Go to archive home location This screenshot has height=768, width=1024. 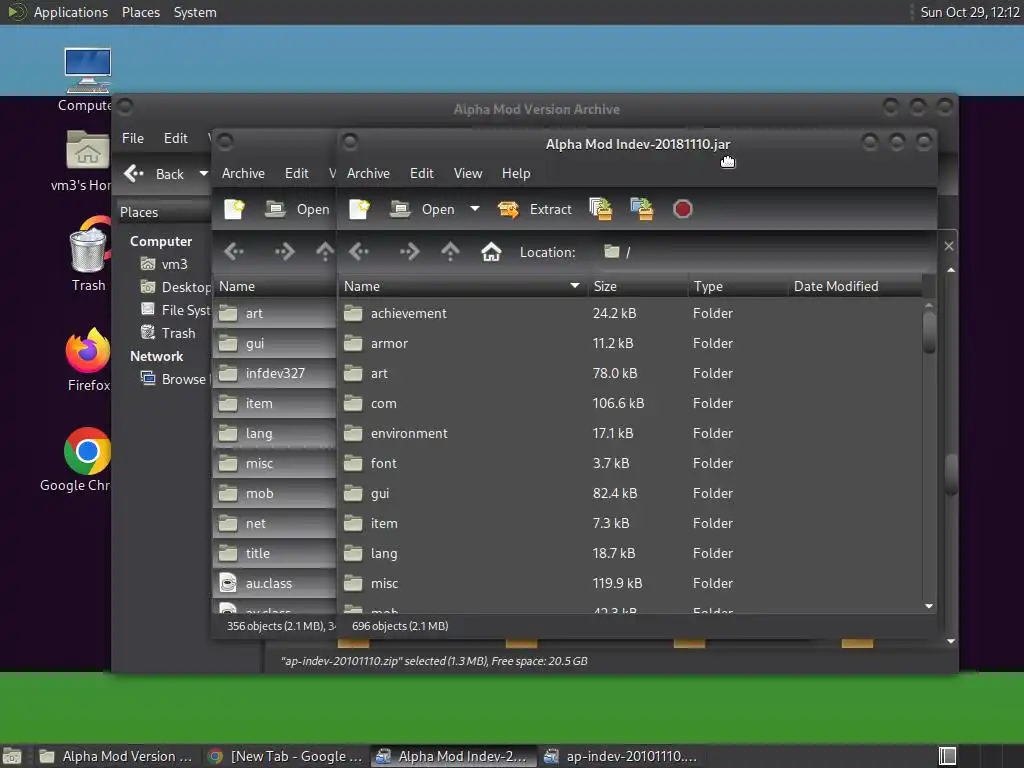point(491,251)
